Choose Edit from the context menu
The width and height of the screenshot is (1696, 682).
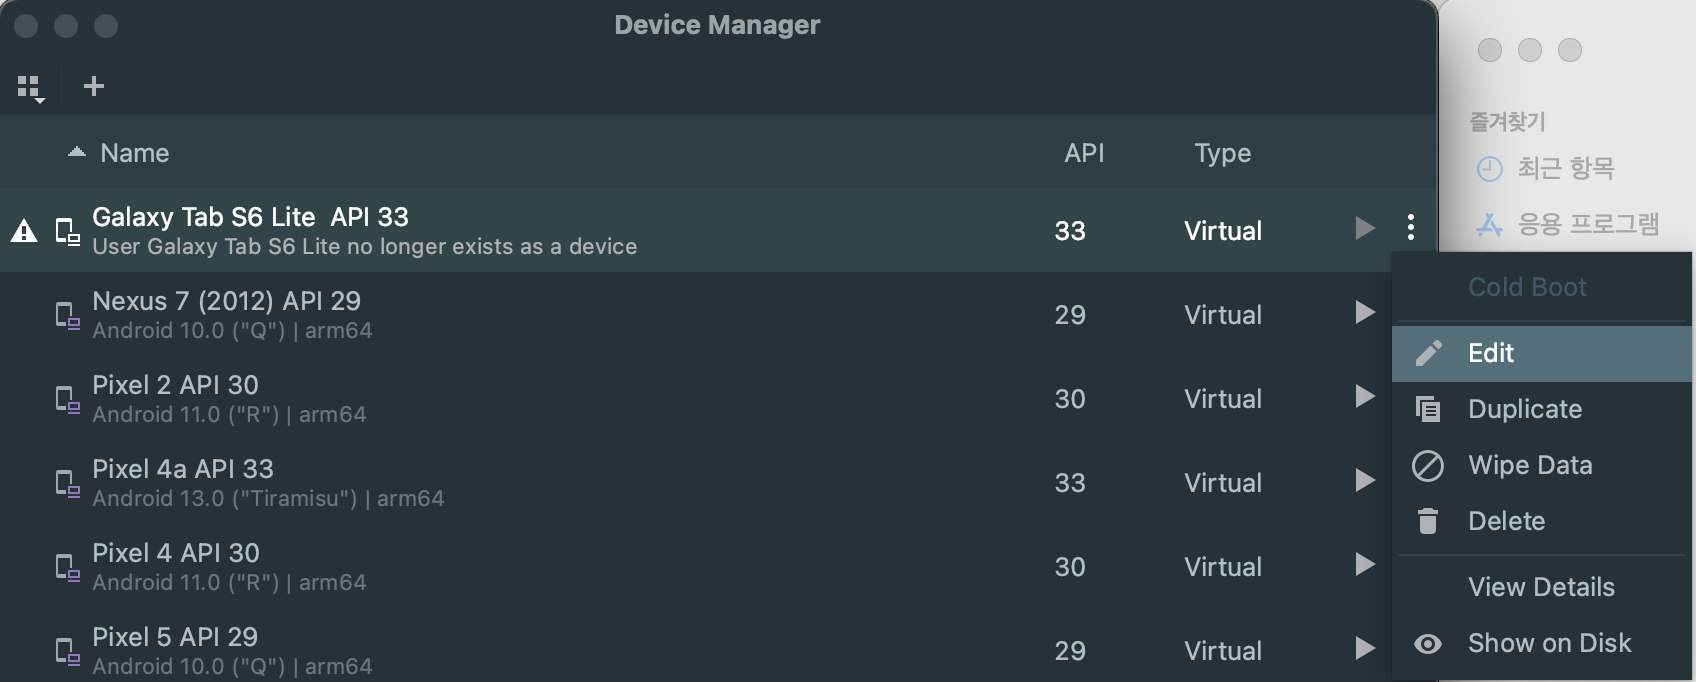point(1490,353)
